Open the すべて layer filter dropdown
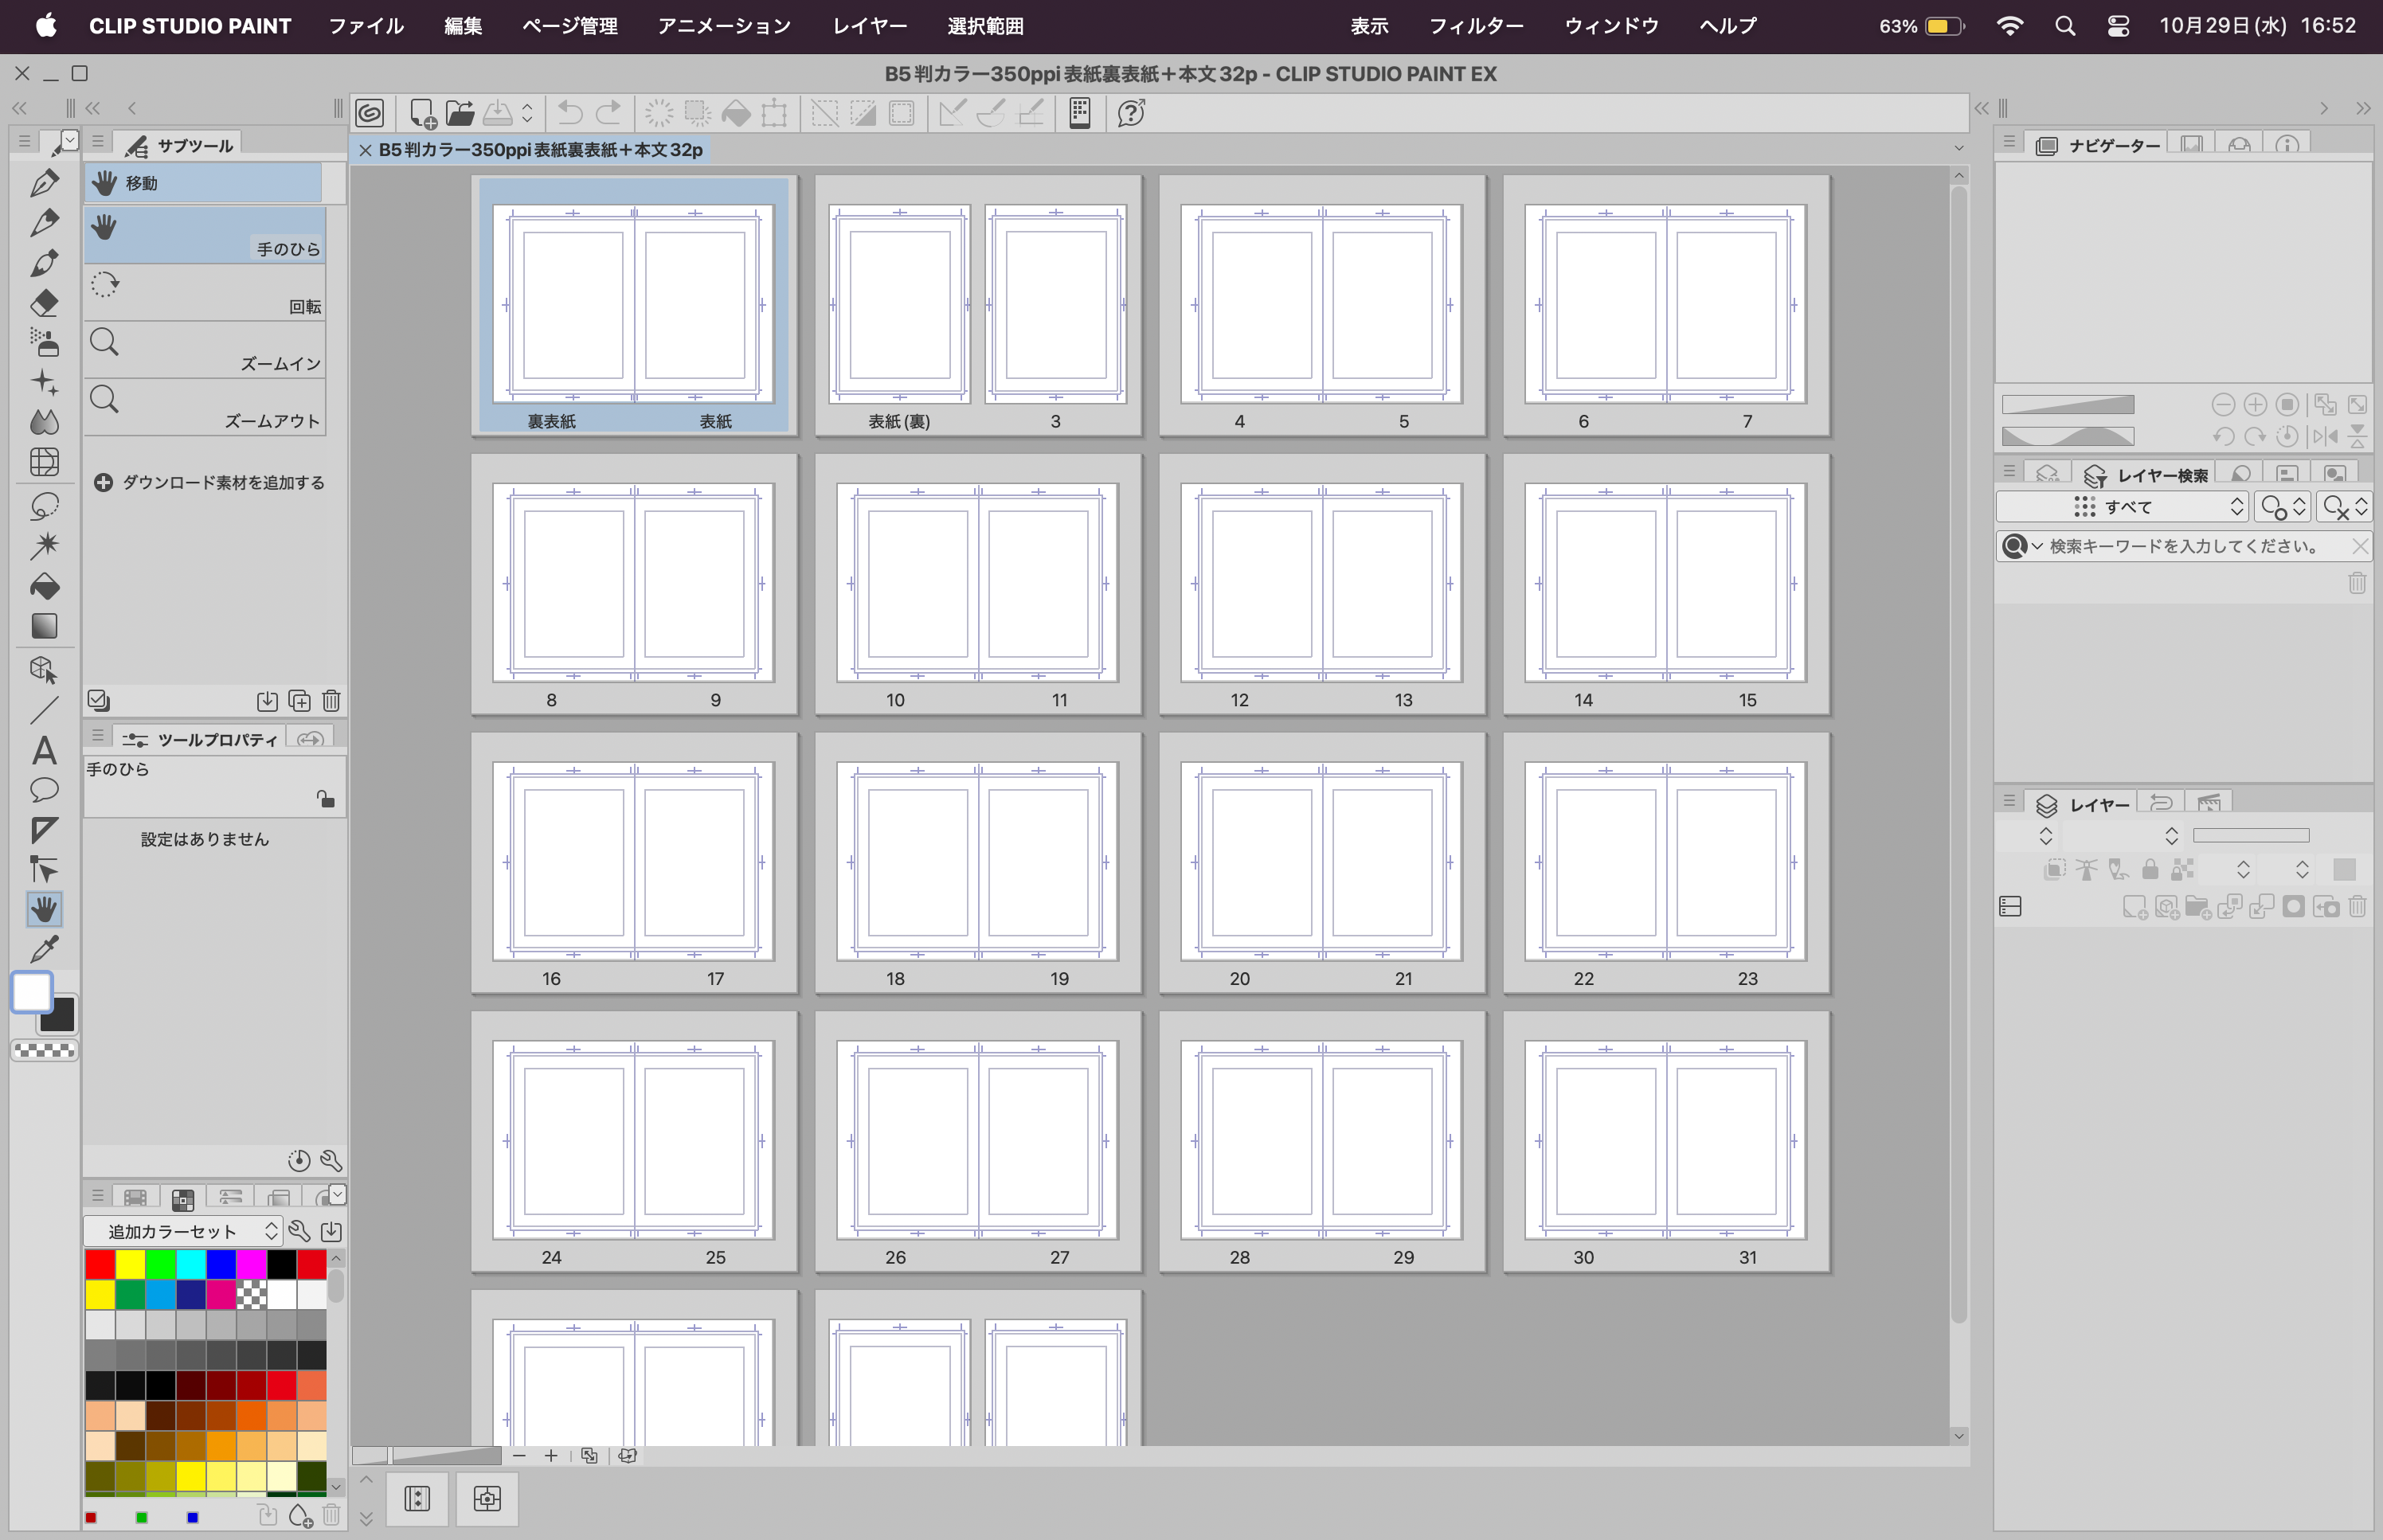The image size is (2383, 1540). [x=2123, y=507]
